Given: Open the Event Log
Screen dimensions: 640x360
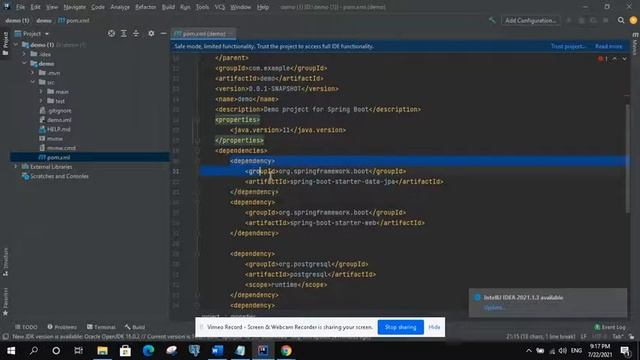Looking at the screenshot, I should pyautogui.click(x=610, y=327).
